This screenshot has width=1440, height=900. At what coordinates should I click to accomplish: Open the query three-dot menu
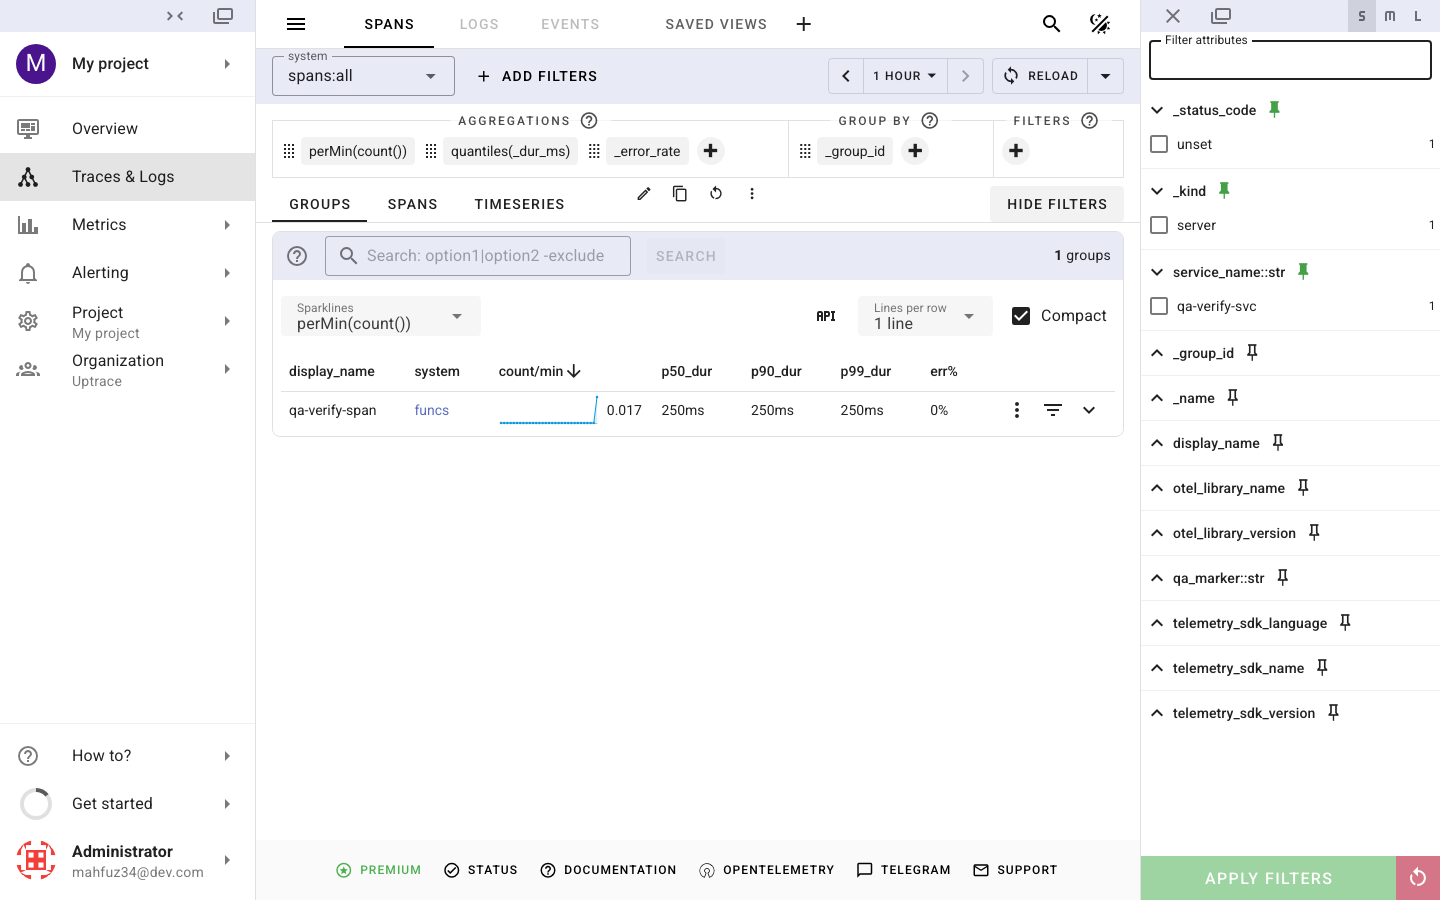coord(752,194)
